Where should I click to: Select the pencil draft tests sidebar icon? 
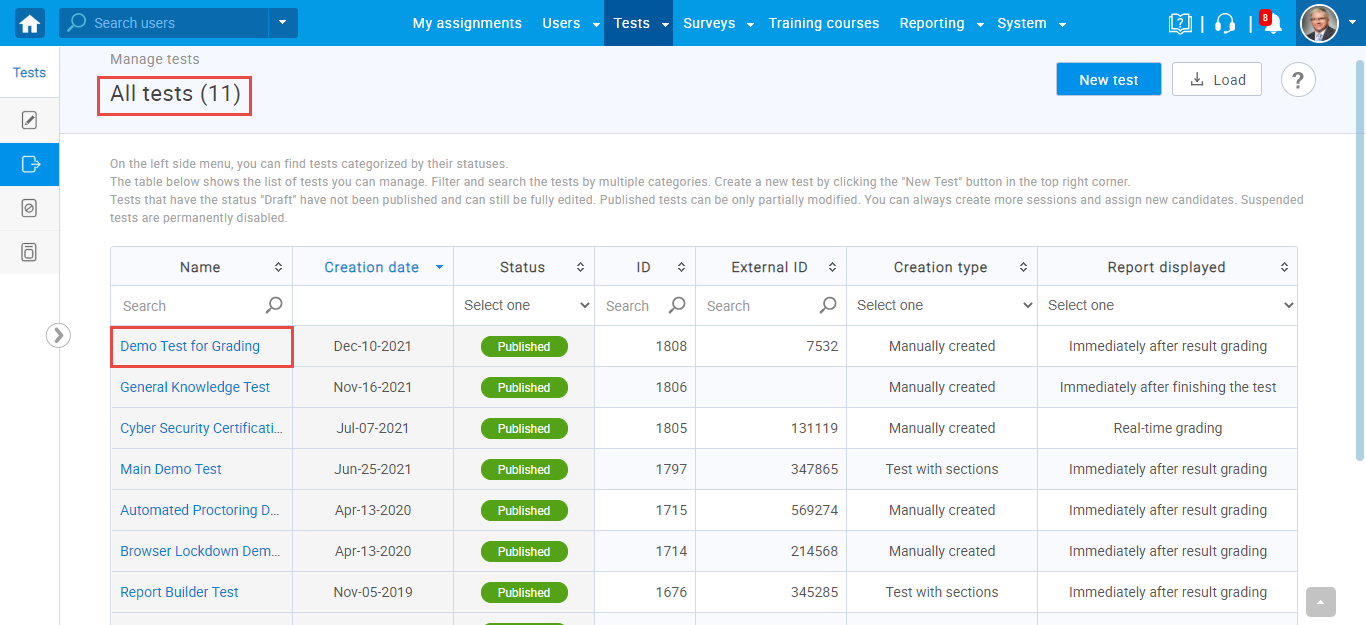[x=29, y=121]
